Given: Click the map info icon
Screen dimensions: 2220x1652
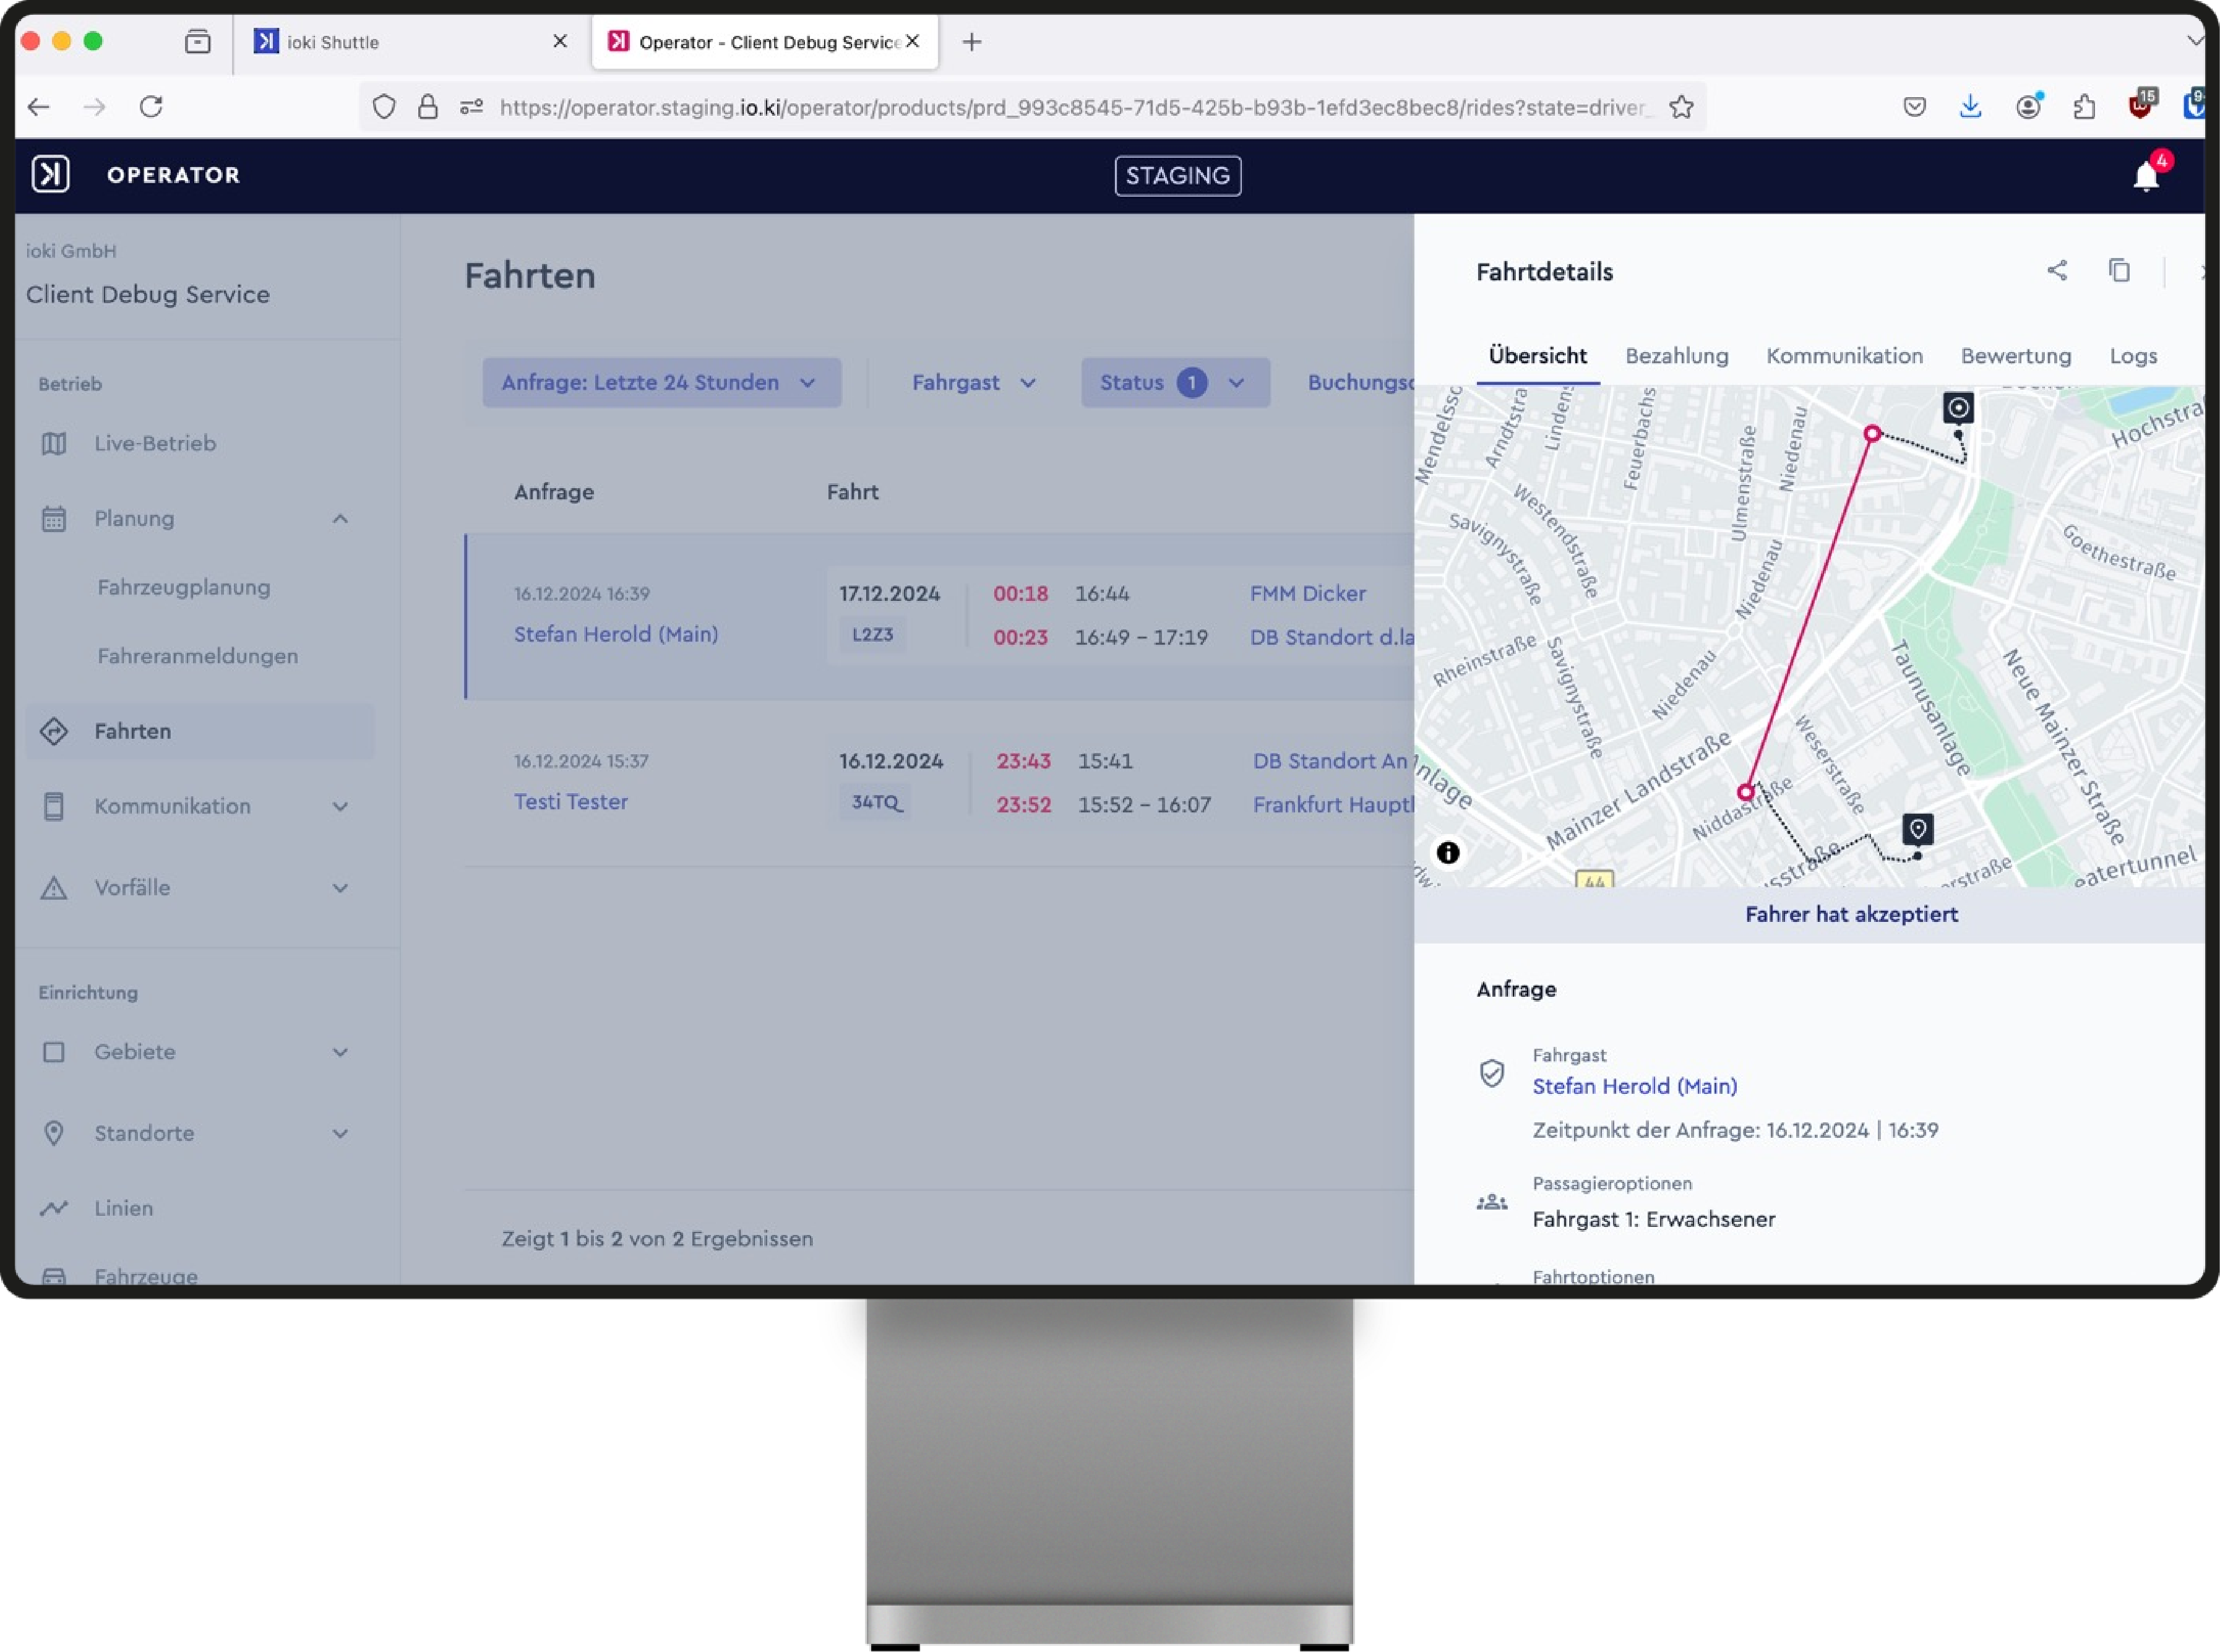Looking at the screenshot, I should click(x=1448, y=853).
